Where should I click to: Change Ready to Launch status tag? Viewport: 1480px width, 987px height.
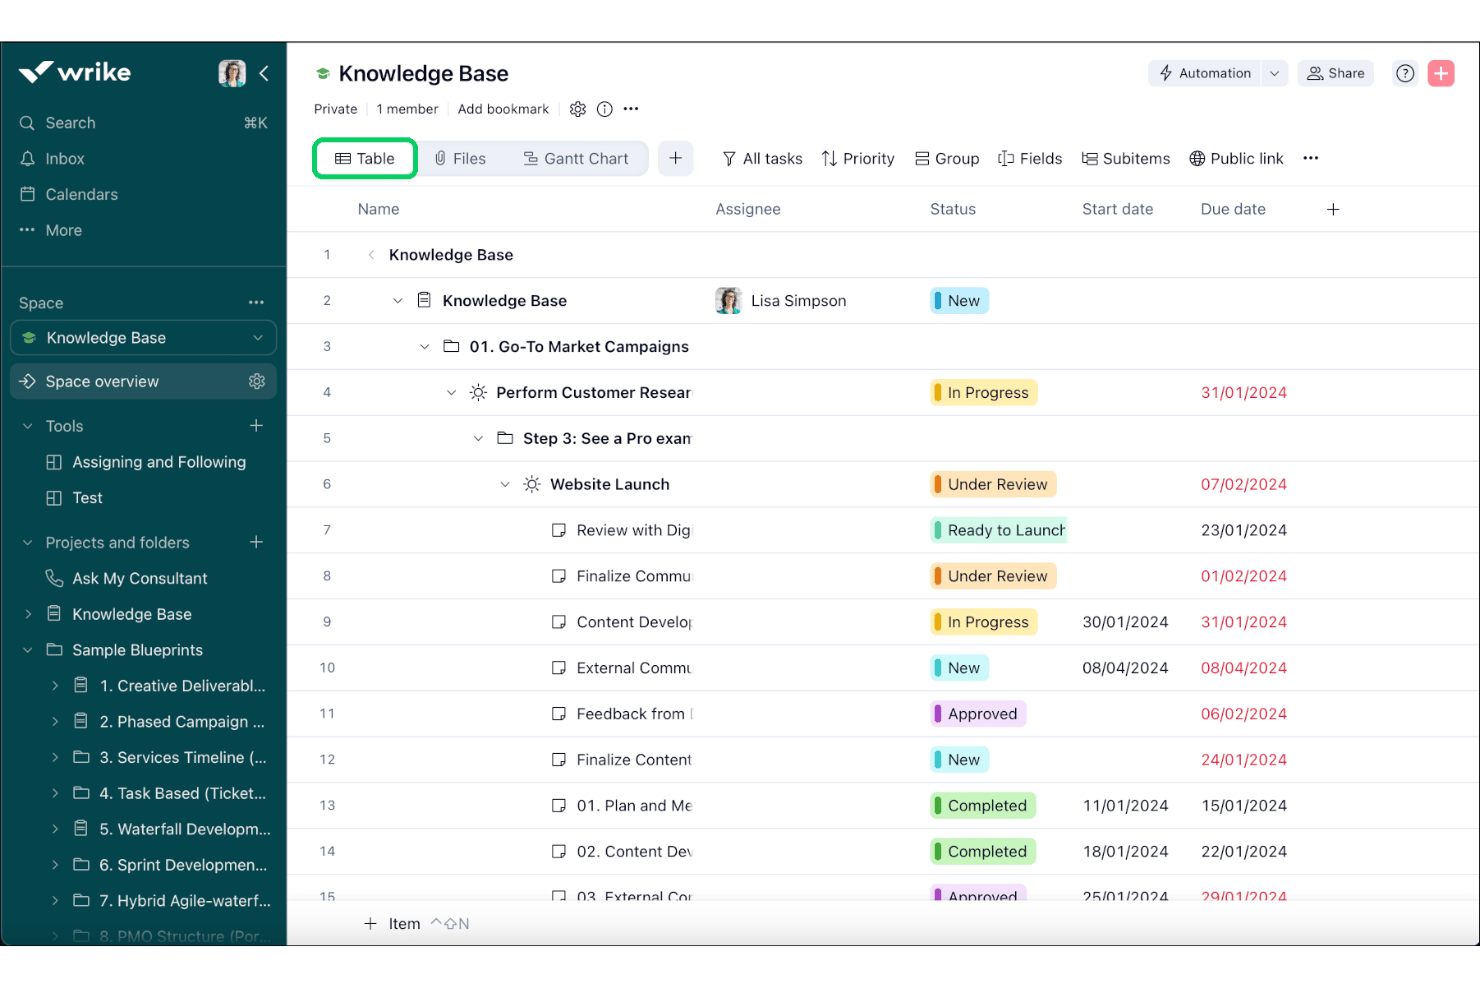[999, 530]
